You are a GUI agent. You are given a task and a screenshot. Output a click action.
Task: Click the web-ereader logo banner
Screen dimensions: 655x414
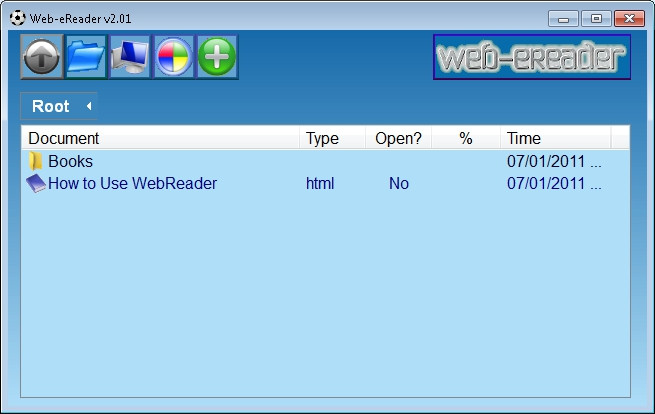[532, 57]
